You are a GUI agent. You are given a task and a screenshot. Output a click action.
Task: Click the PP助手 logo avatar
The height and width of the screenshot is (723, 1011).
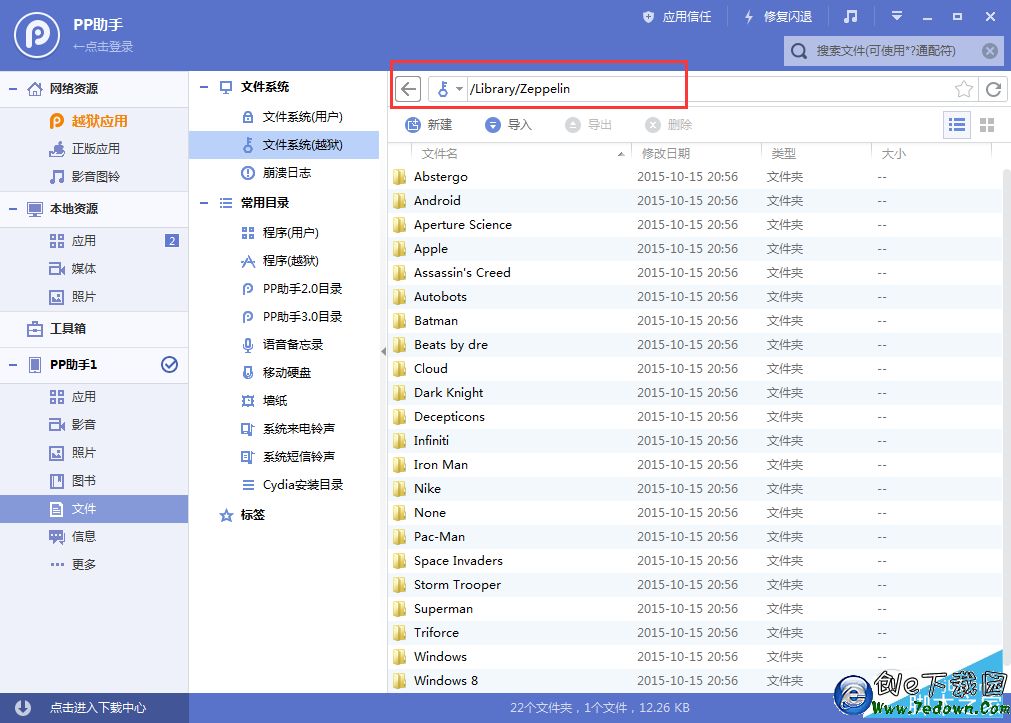37,35
